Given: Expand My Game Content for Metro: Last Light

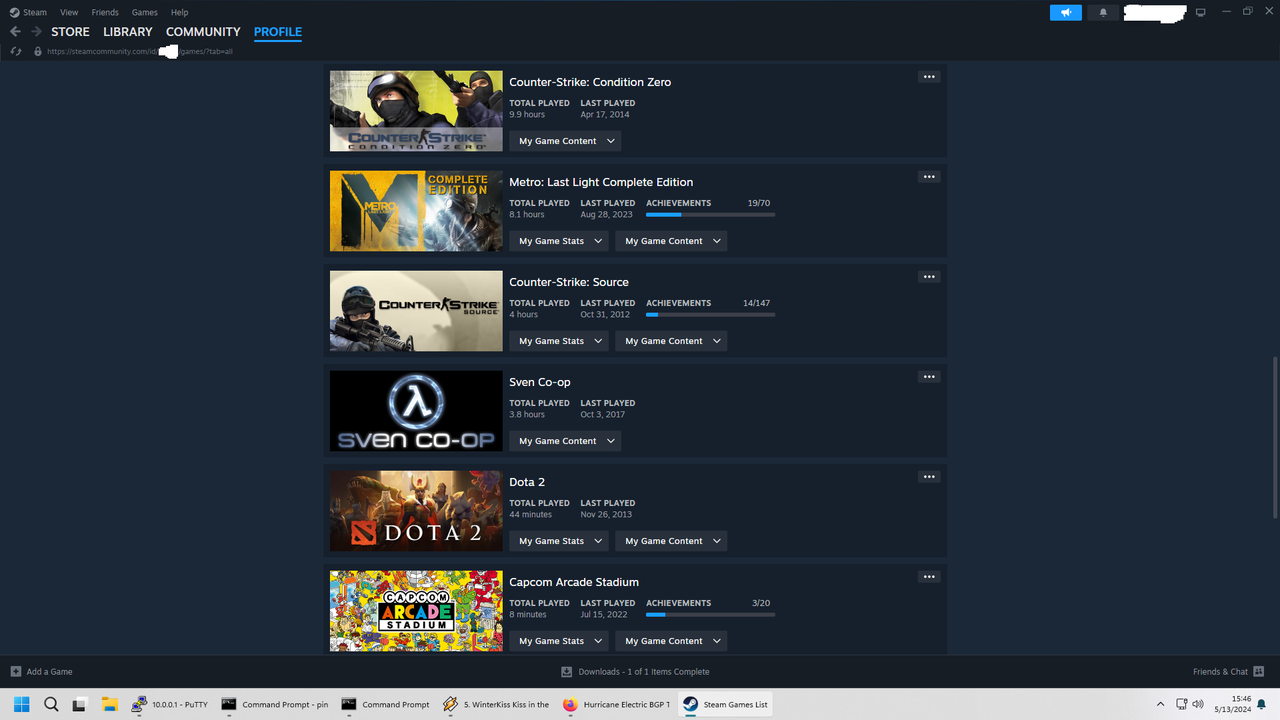Looking at the screenshot, I should pos(671,241).
